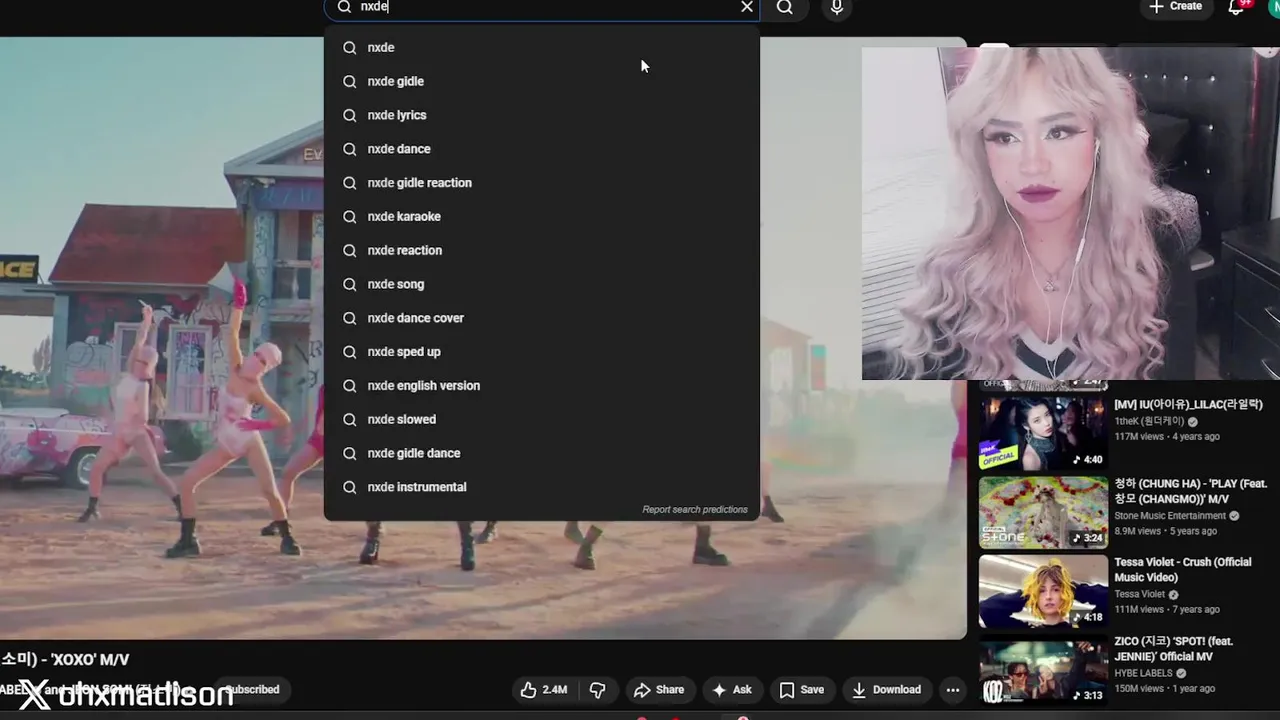1280x720 pixels.
Task: Click magnifier icon beside 'nxde karaoke'
Action: 349,216
